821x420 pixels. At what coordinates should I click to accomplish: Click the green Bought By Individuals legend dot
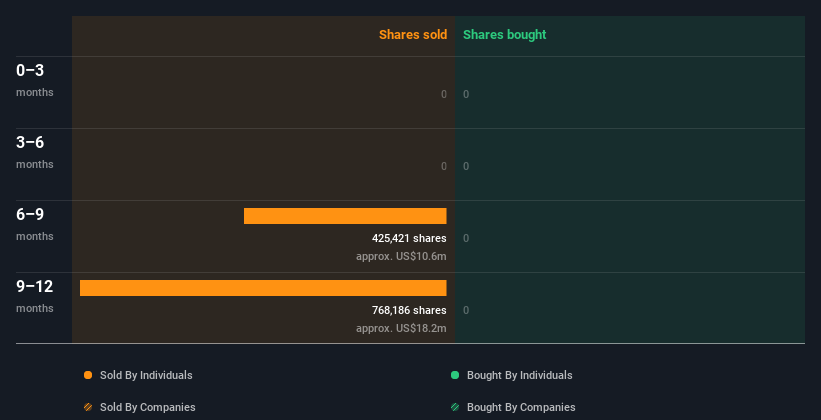(x=455, y=375)
